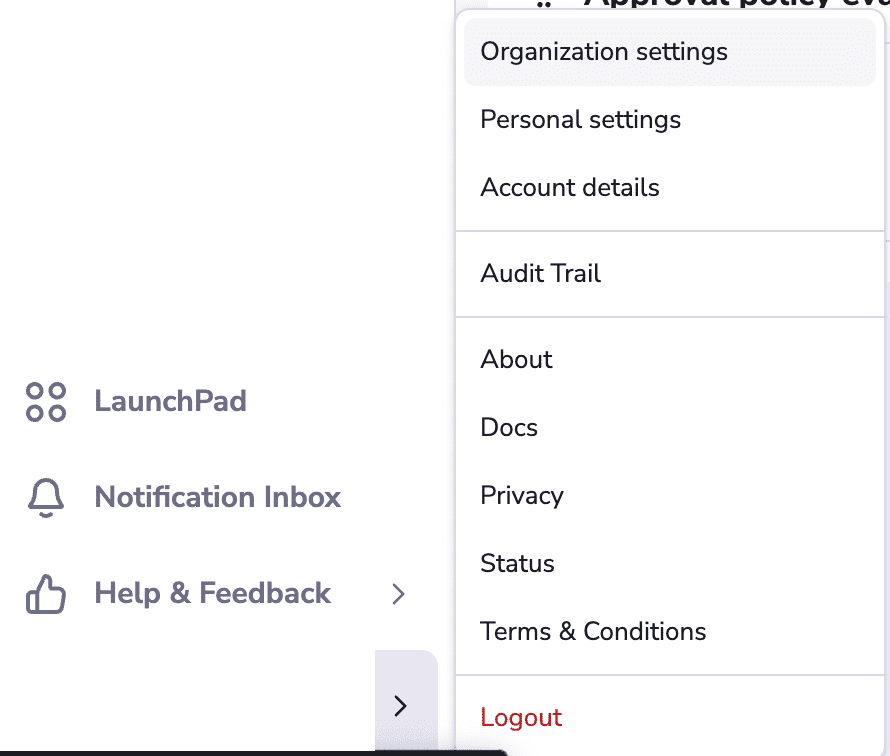This screenshot has height=756, width=890.
Task: Click the Help & Feedback thumbs-up icon
Action: (46, 594)
